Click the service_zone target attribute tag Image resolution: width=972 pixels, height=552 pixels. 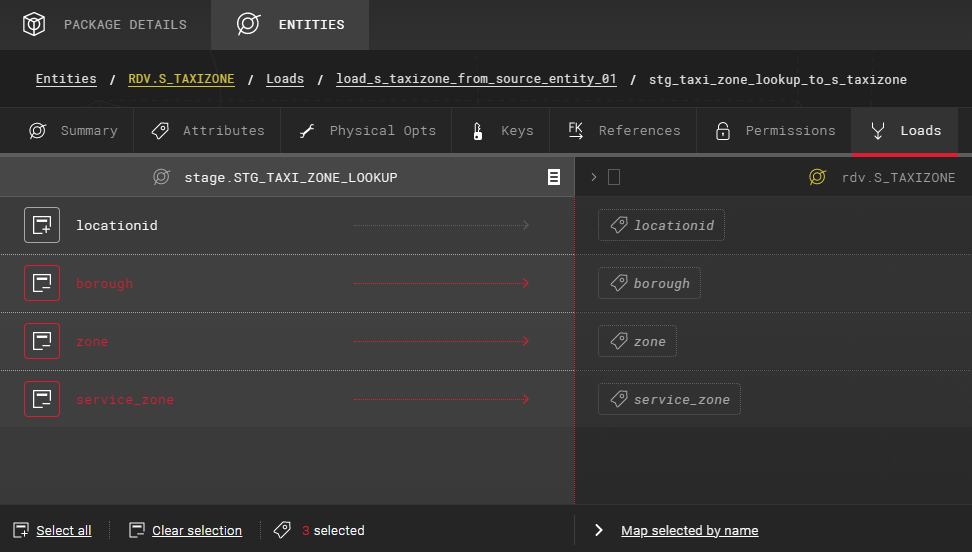(669, 399)
